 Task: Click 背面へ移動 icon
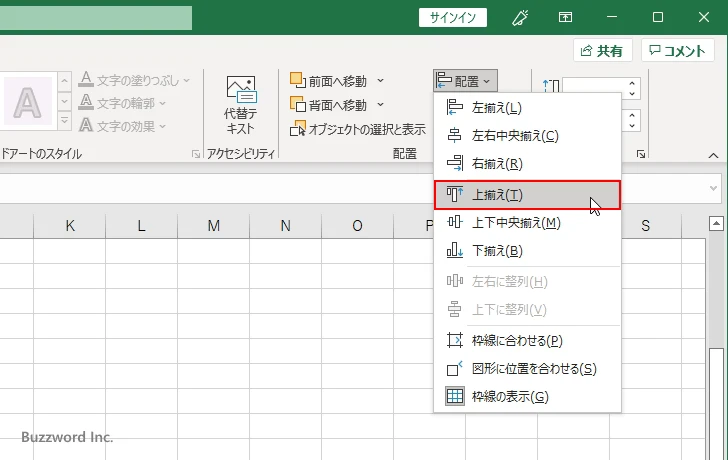tap(298, 104)
